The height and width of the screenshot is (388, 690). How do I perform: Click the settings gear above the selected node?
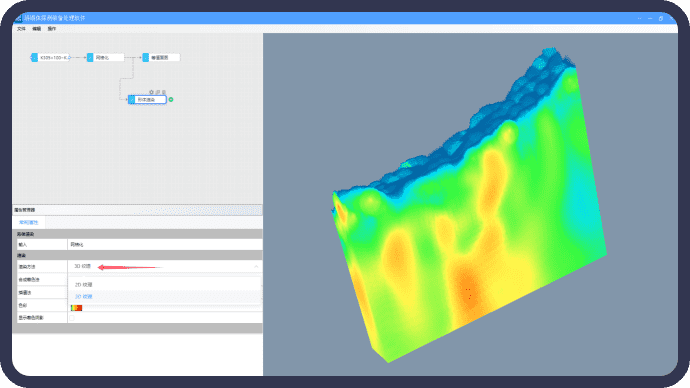pyautogui.click(x=151, y=92)
